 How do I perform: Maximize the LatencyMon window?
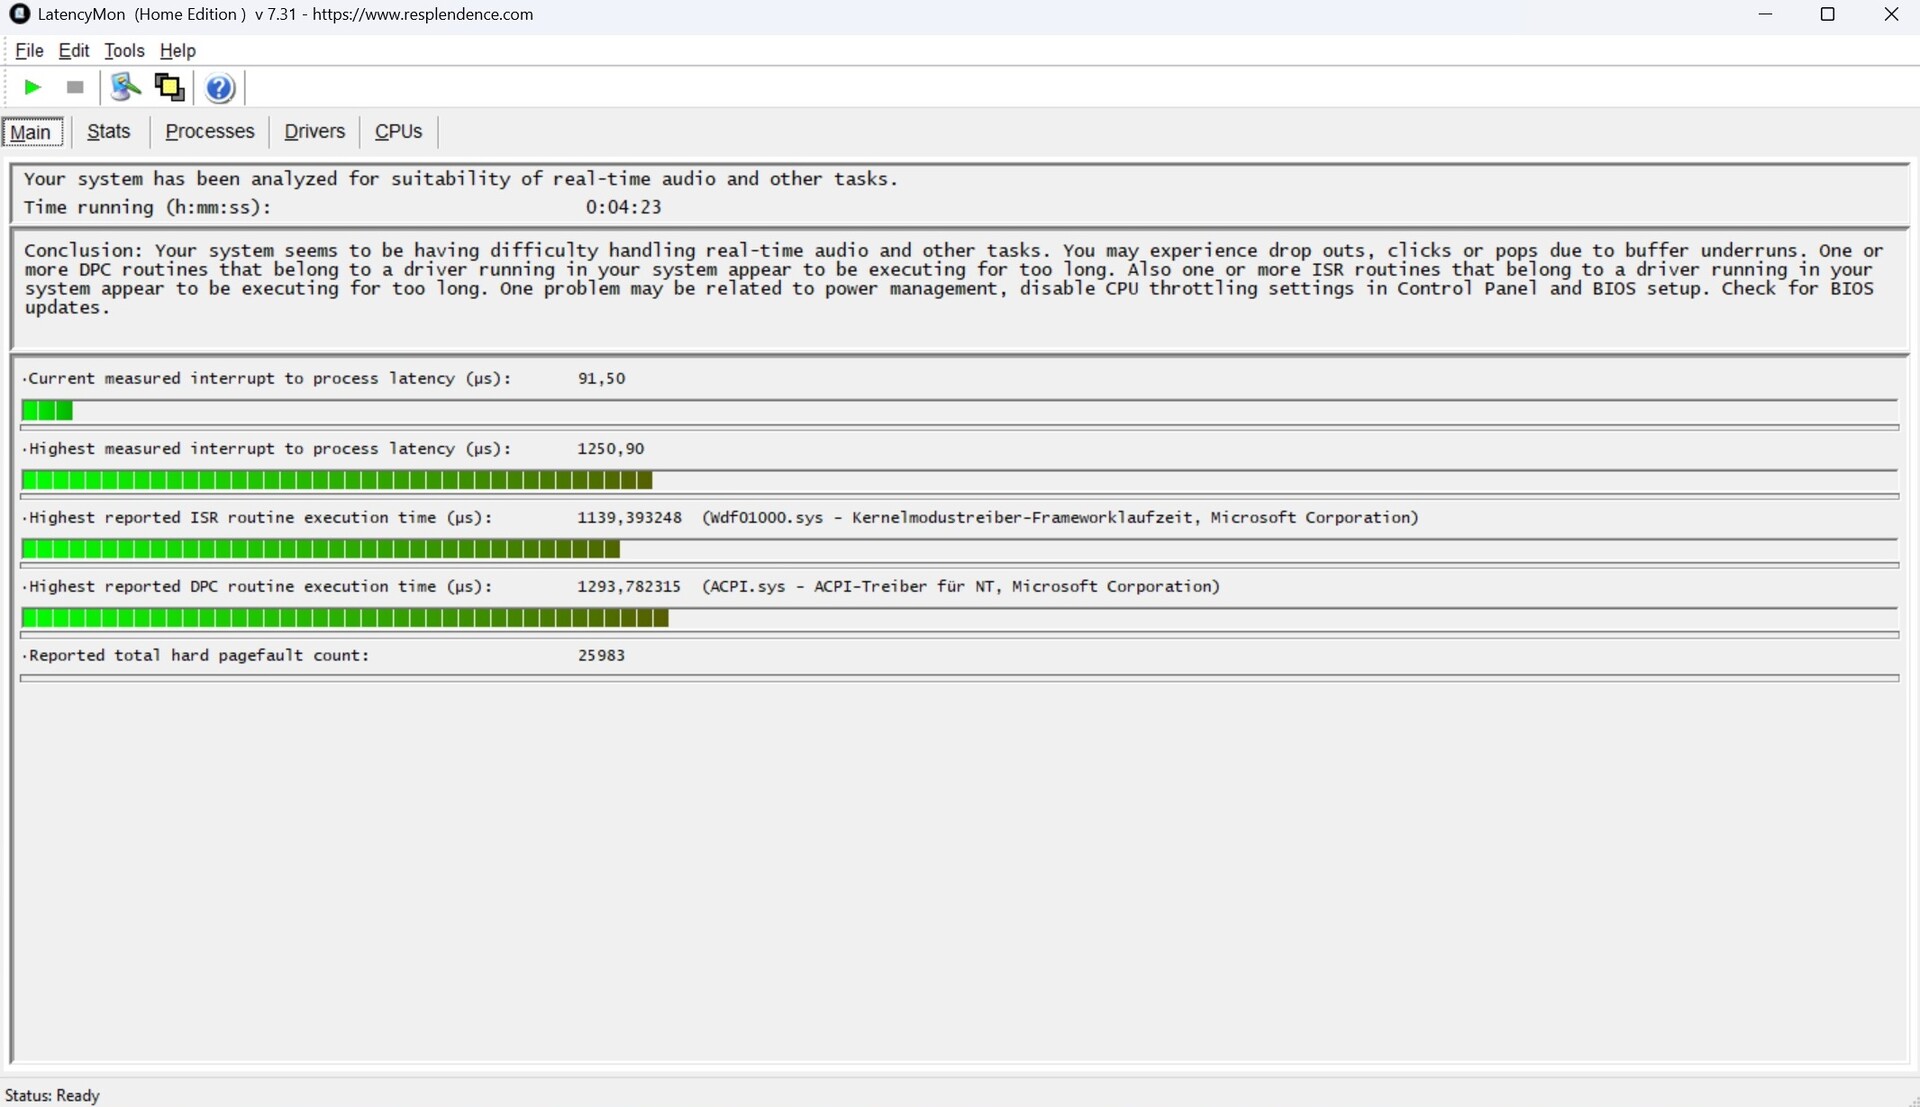coord(1827,14)
